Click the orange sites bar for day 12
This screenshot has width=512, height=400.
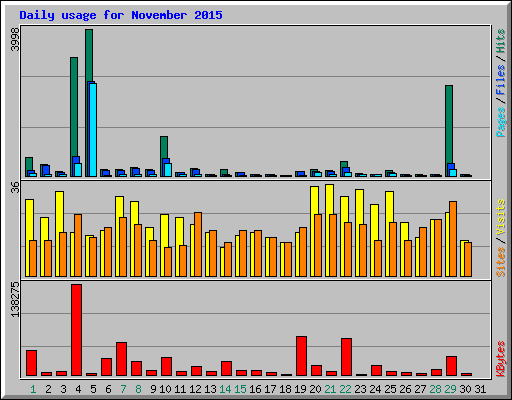198,244
